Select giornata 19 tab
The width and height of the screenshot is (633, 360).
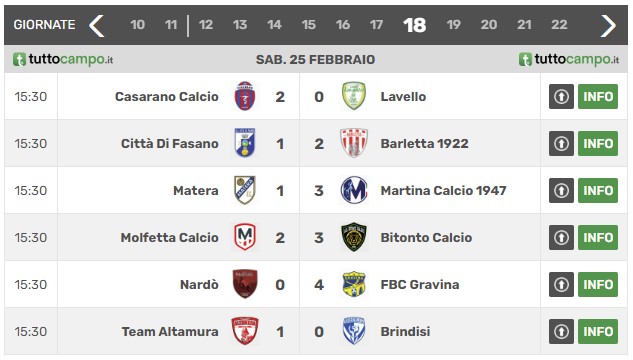(x=453, y=25)
